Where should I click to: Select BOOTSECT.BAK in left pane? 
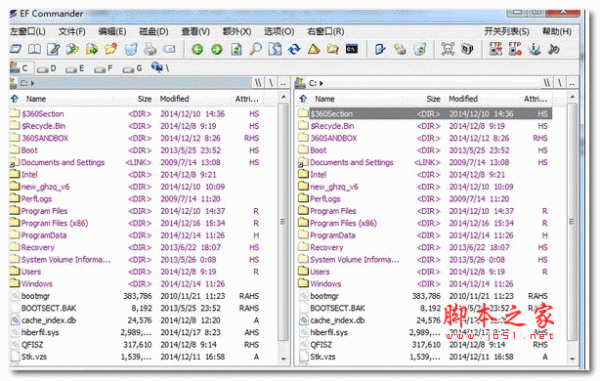[x=49, y=308]
